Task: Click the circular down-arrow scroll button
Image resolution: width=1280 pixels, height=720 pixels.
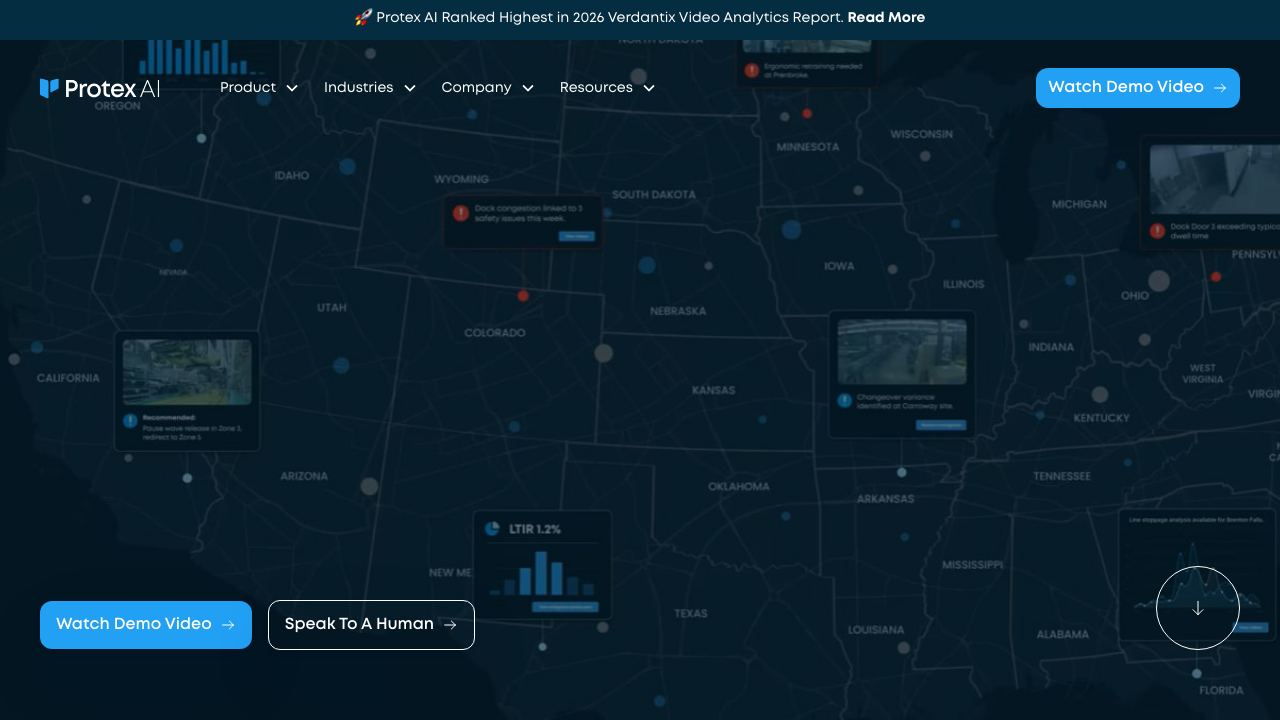Action: (1198, 608)
